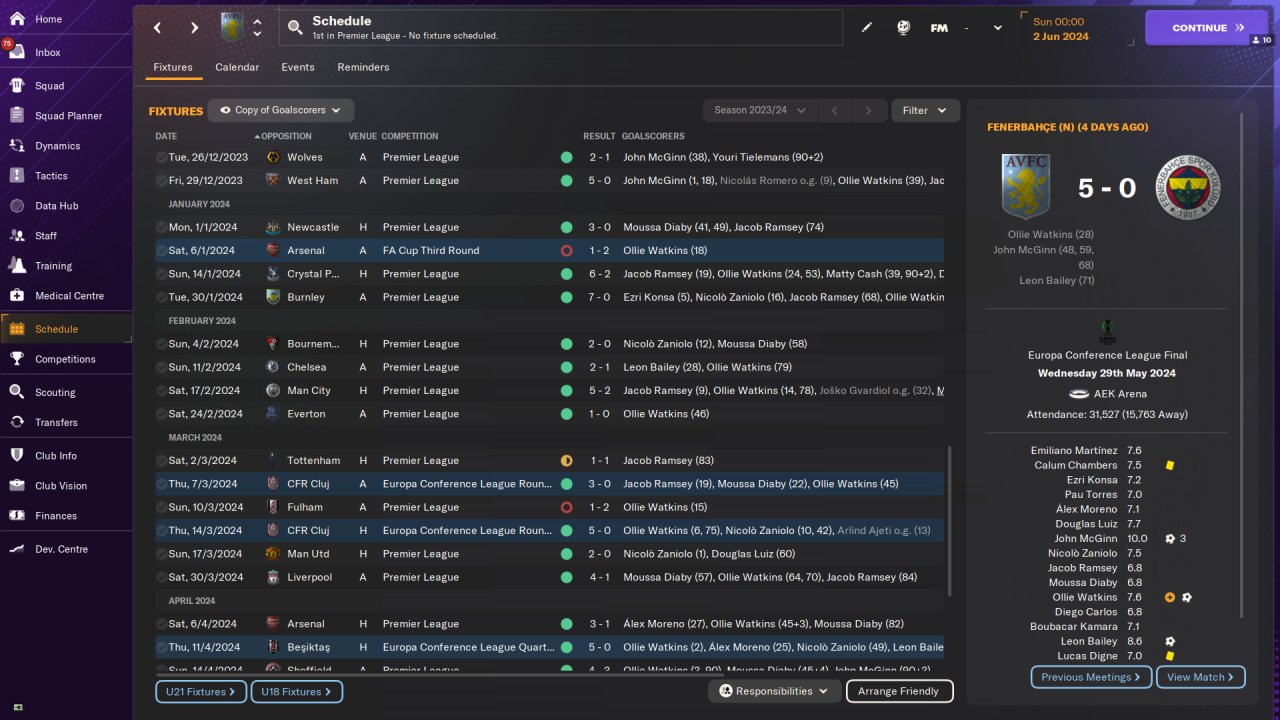Toggle the tick beside Sat, 6/1/2024
This screenshot has height=720, width=1280.
pyautogui.click(x=161, y=251)
